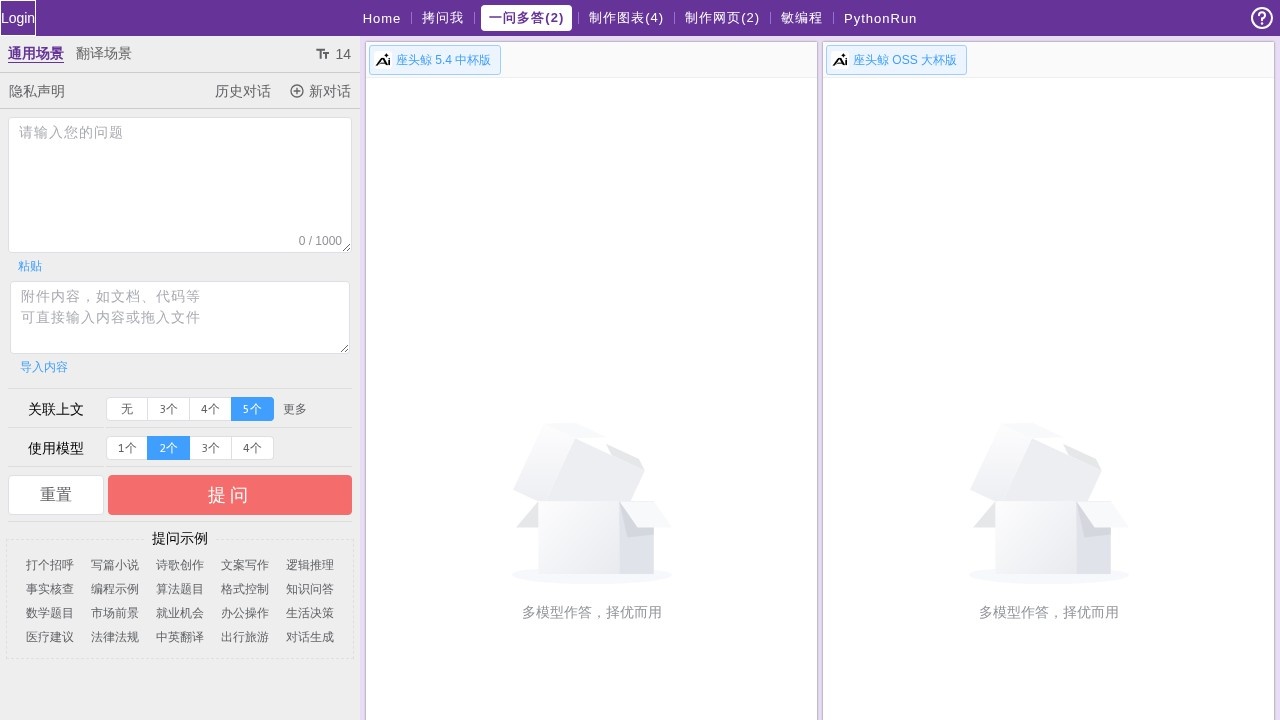Click the font size Tr icon
Viewport: 1280px width, 720px height.
click(x=323, y=54)
